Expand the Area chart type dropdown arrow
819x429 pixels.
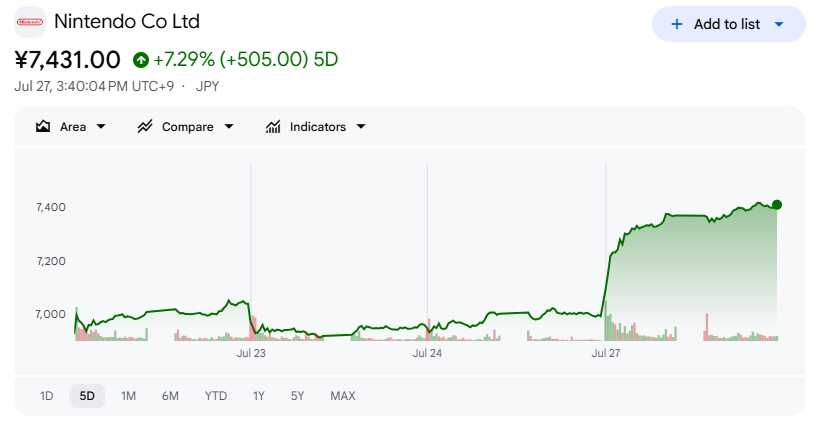[x=101, y=126]
